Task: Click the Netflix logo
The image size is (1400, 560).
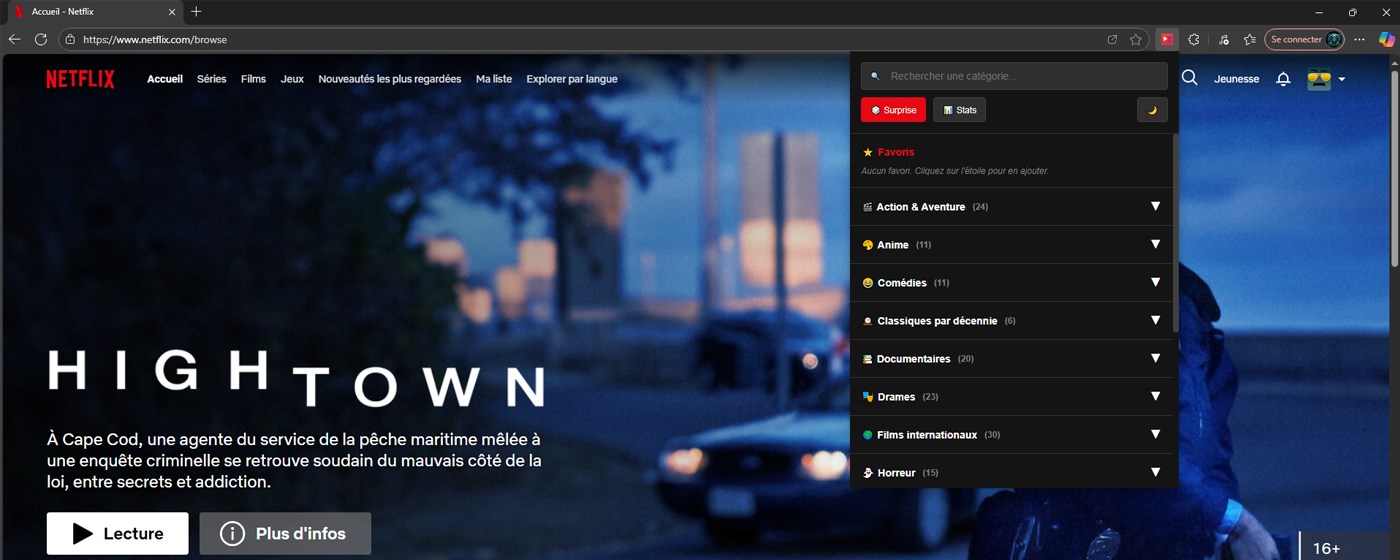Action: click(80, 79)
